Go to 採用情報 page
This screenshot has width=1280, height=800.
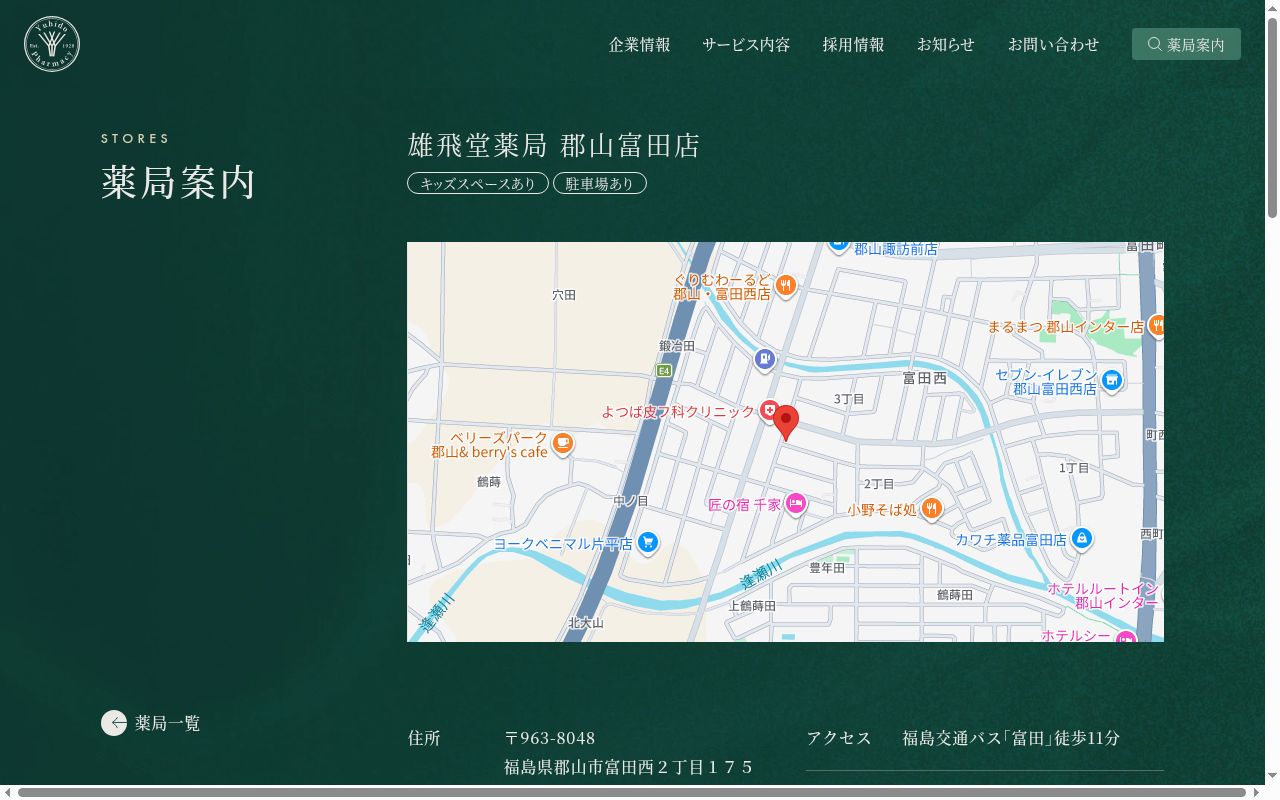point(854,44)
